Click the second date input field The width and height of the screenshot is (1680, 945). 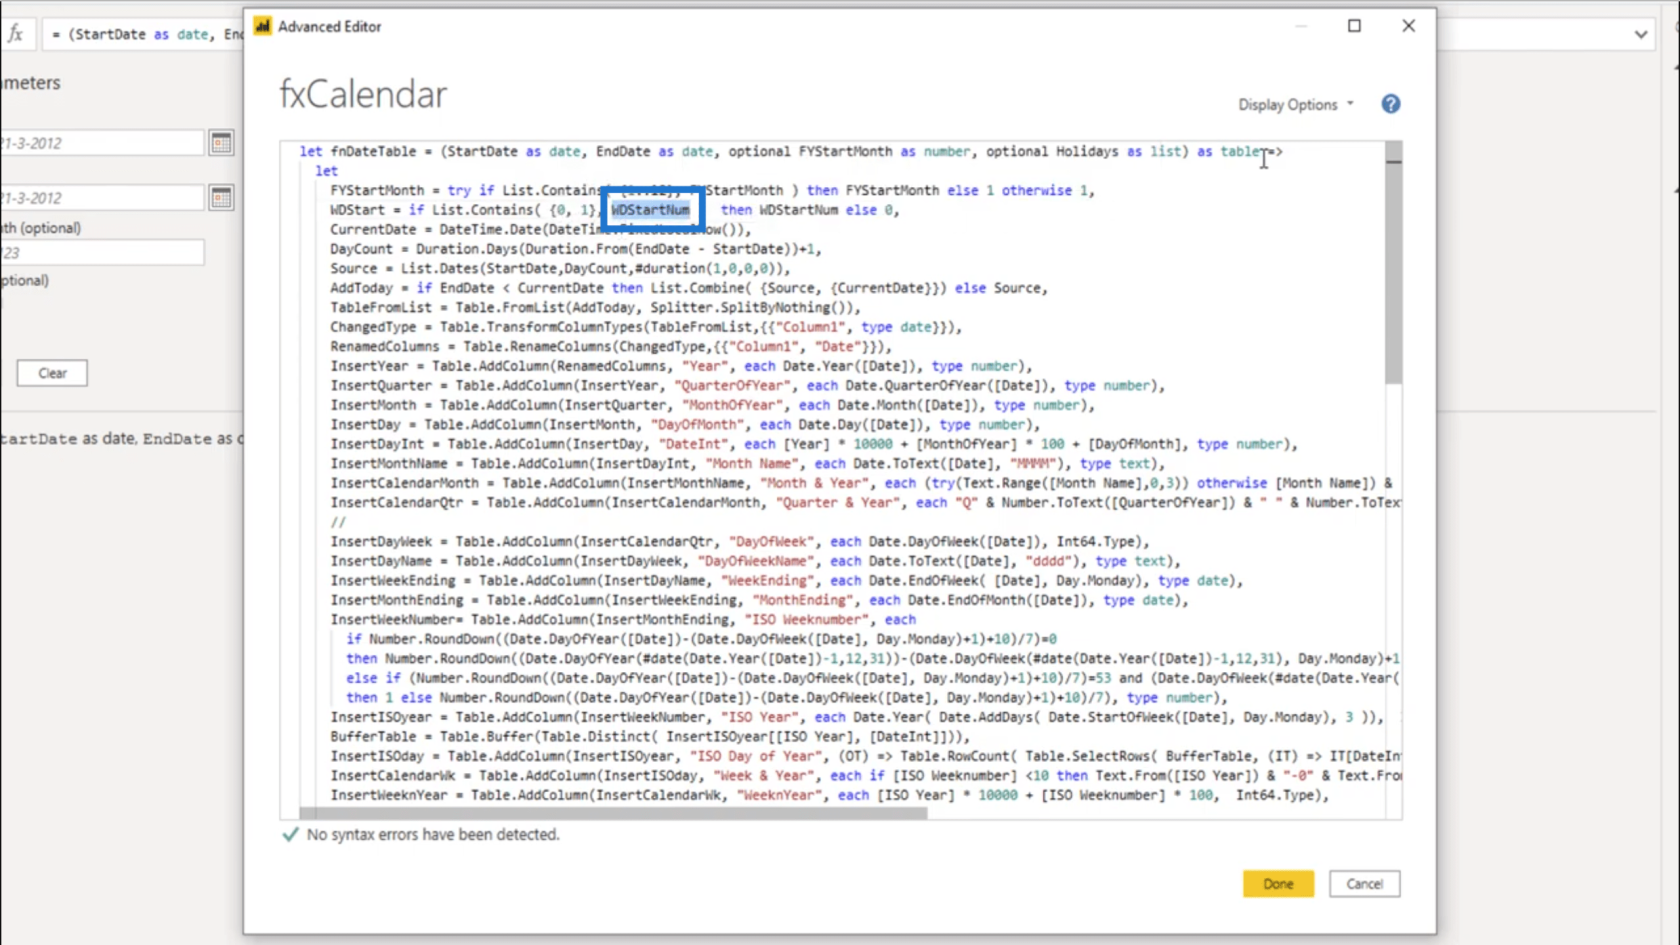pos(102,198)
